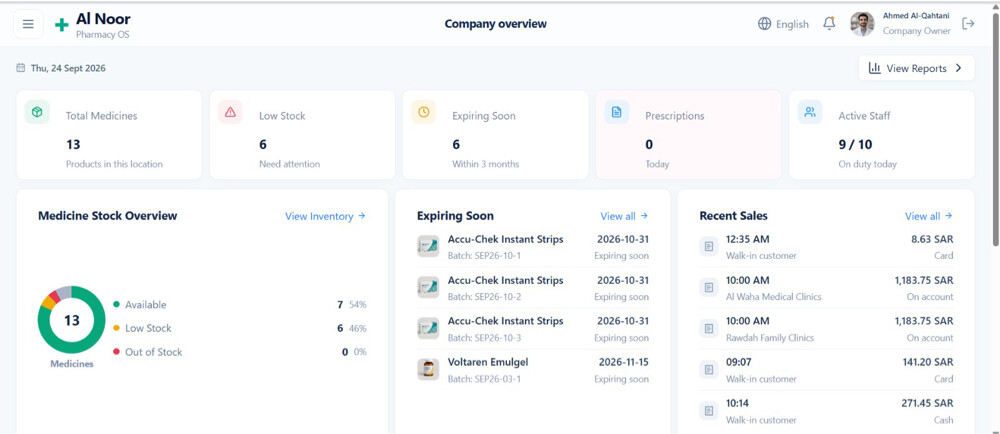
Task: Open View Inventory link
Action: click(x=325, y=216)
